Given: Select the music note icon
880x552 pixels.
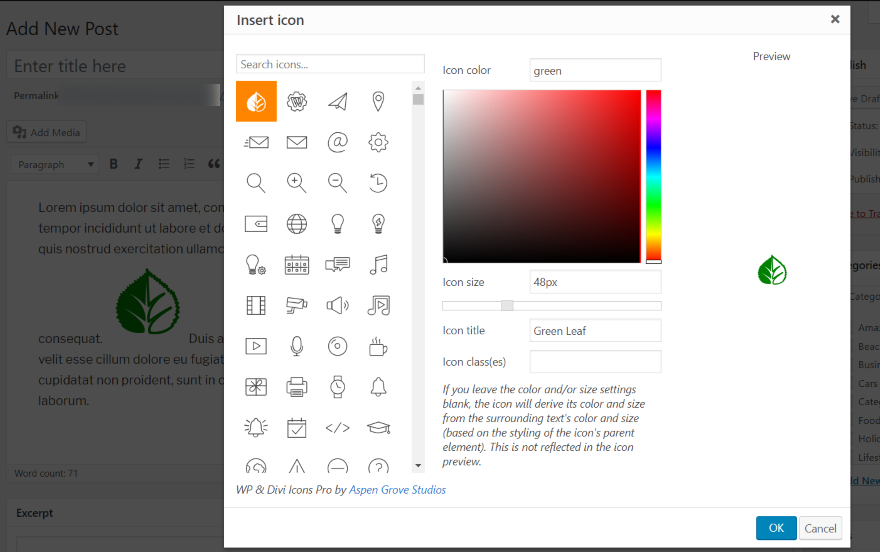Looking at the screenshot, I should click(378, 264).
